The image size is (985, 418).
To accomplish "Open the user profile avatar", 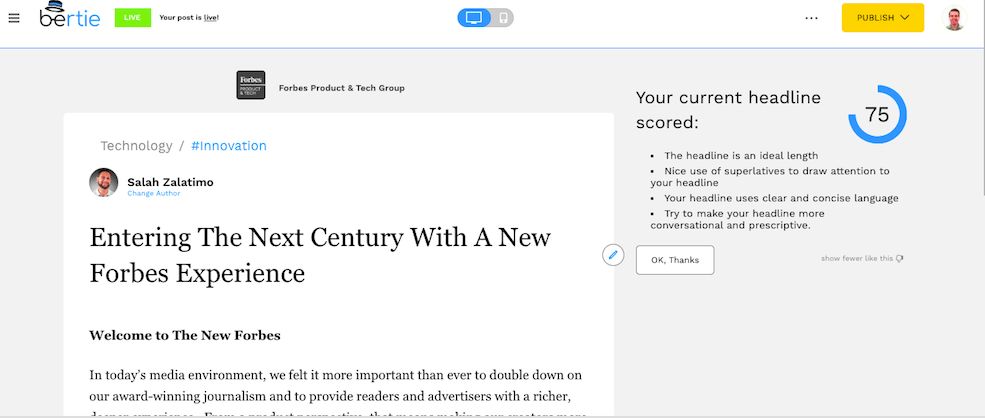I will (955, 18).
